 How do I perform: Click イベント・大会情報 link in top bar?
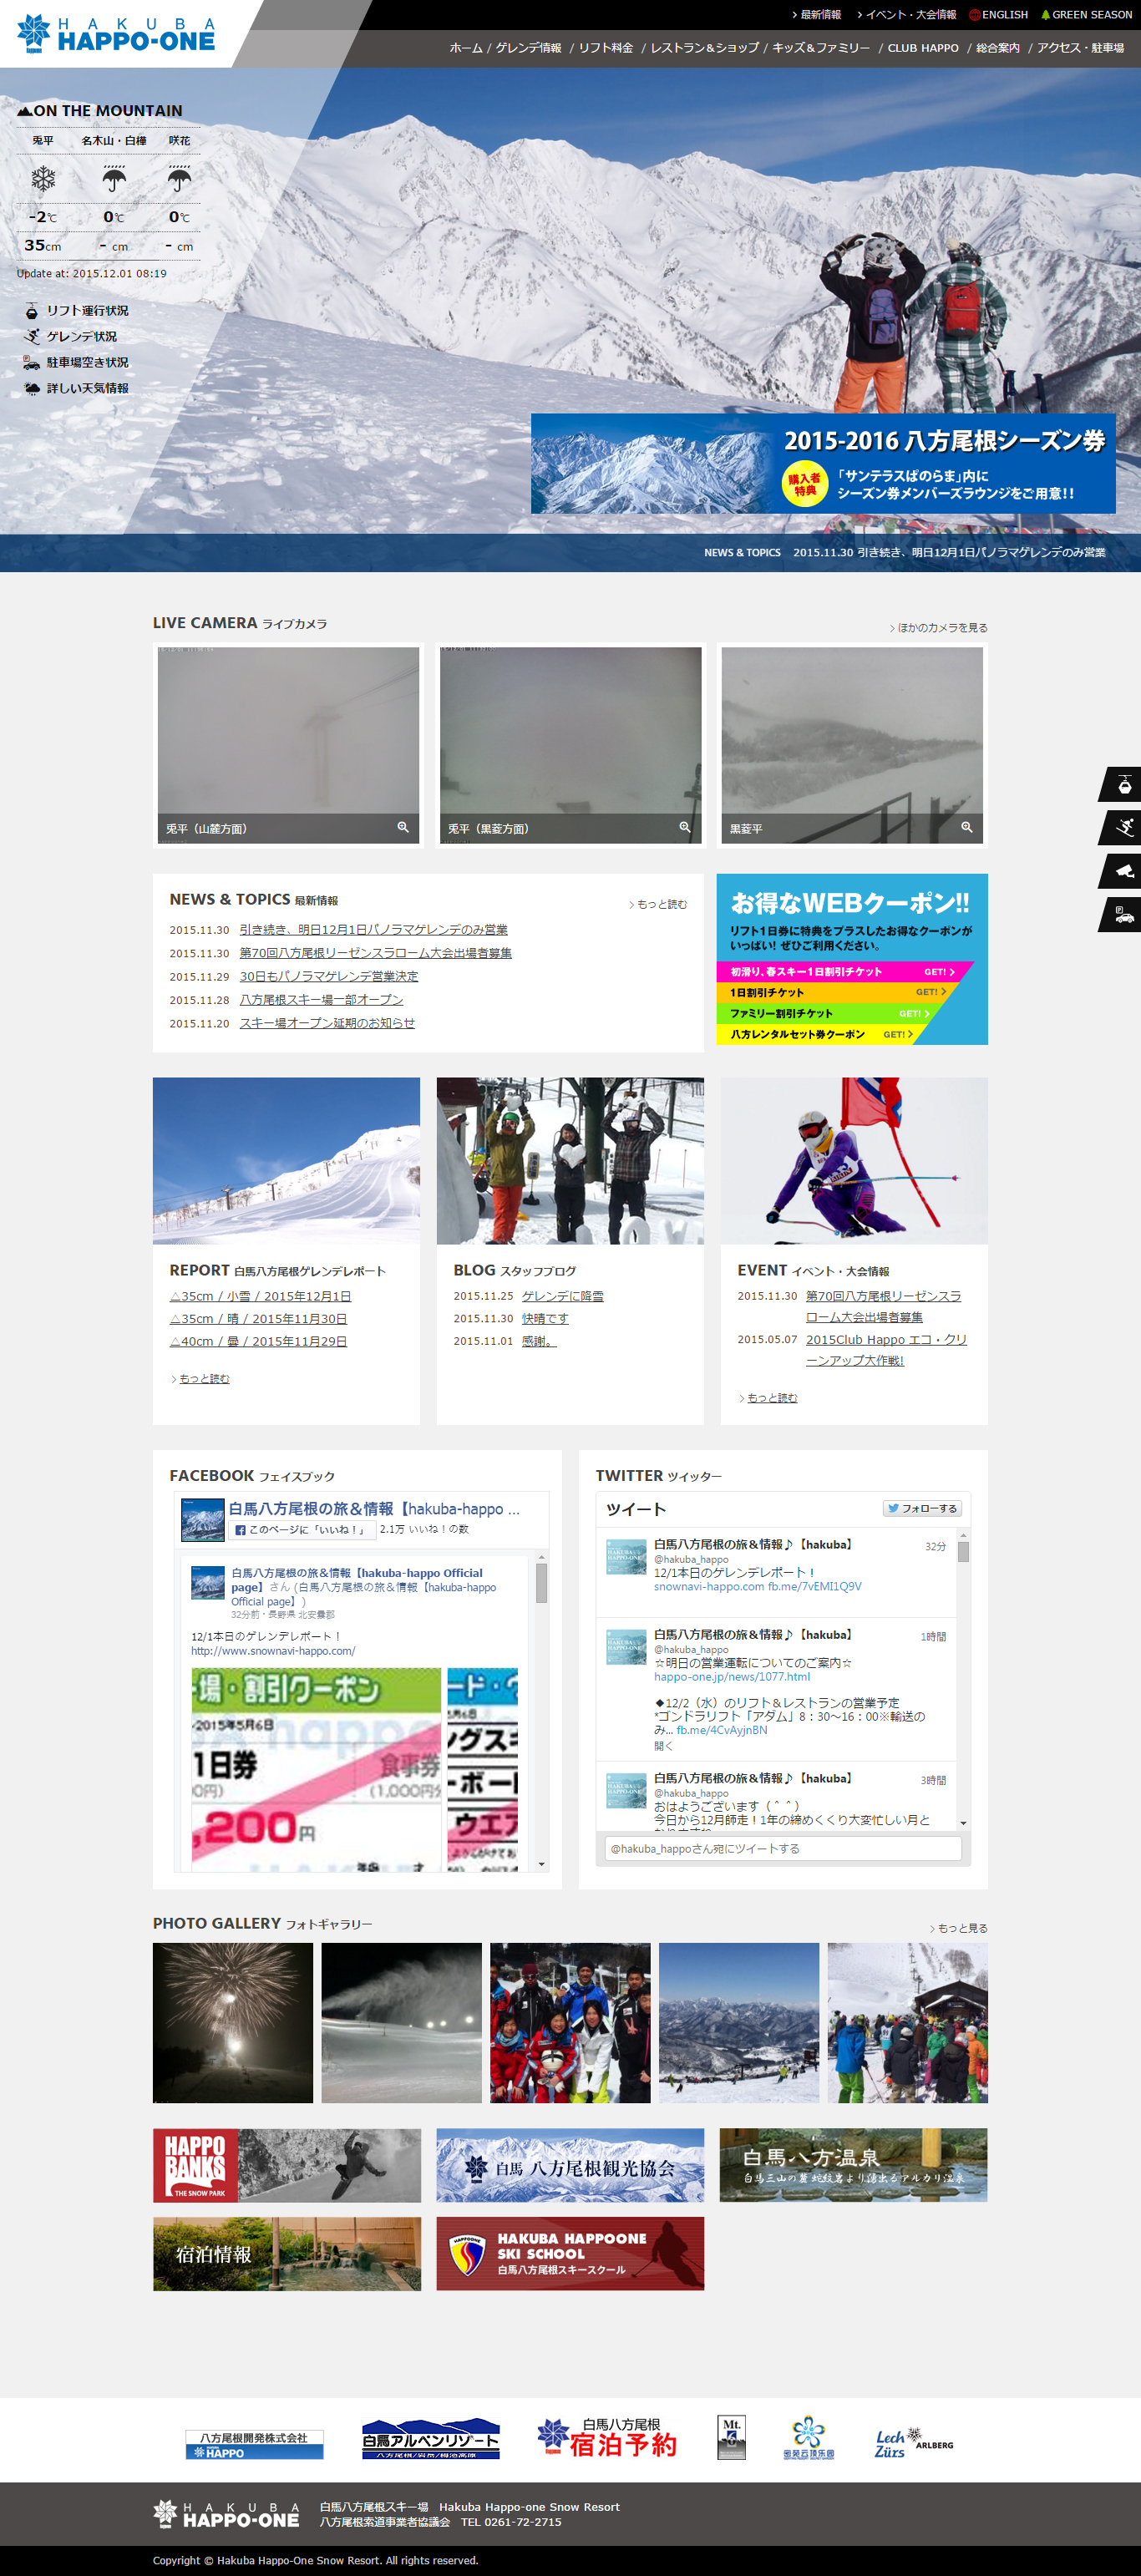pos(907,15)
